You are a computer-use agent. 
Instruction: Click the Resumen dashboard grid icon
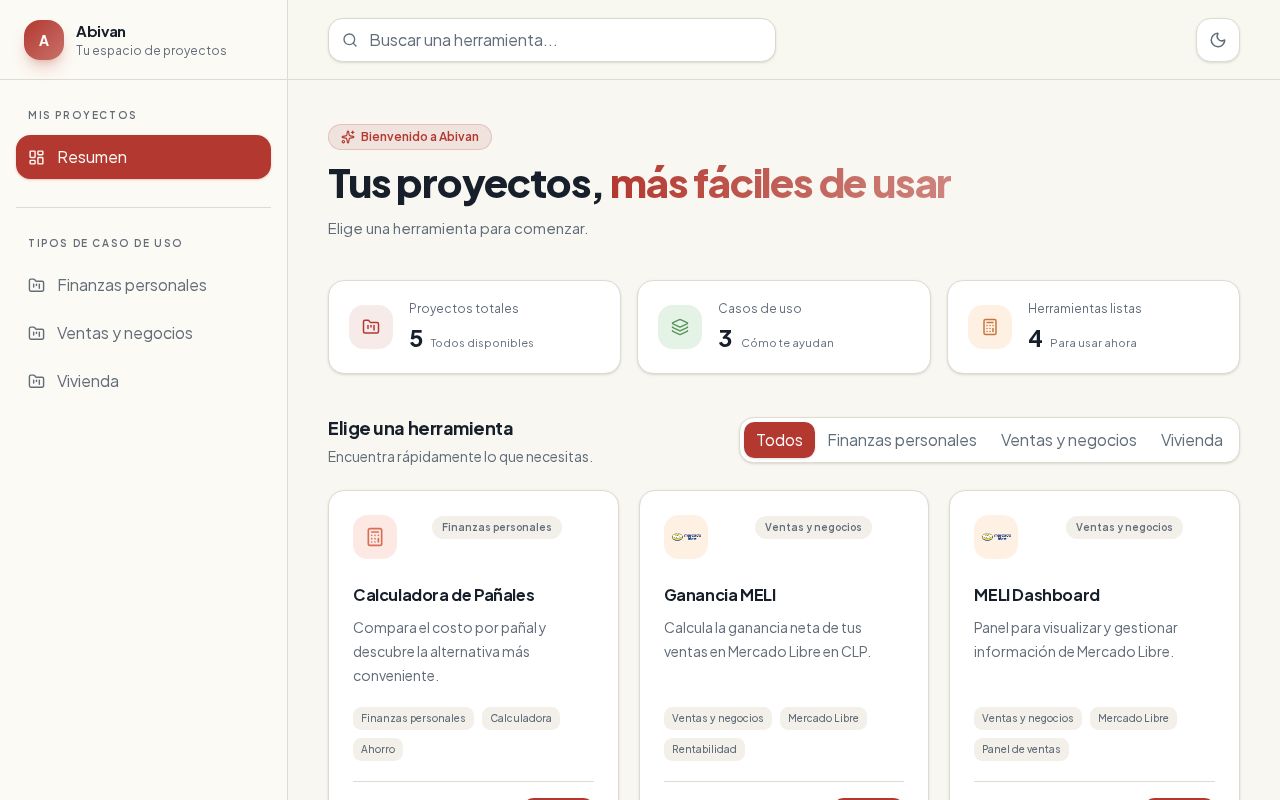(37, 157)
